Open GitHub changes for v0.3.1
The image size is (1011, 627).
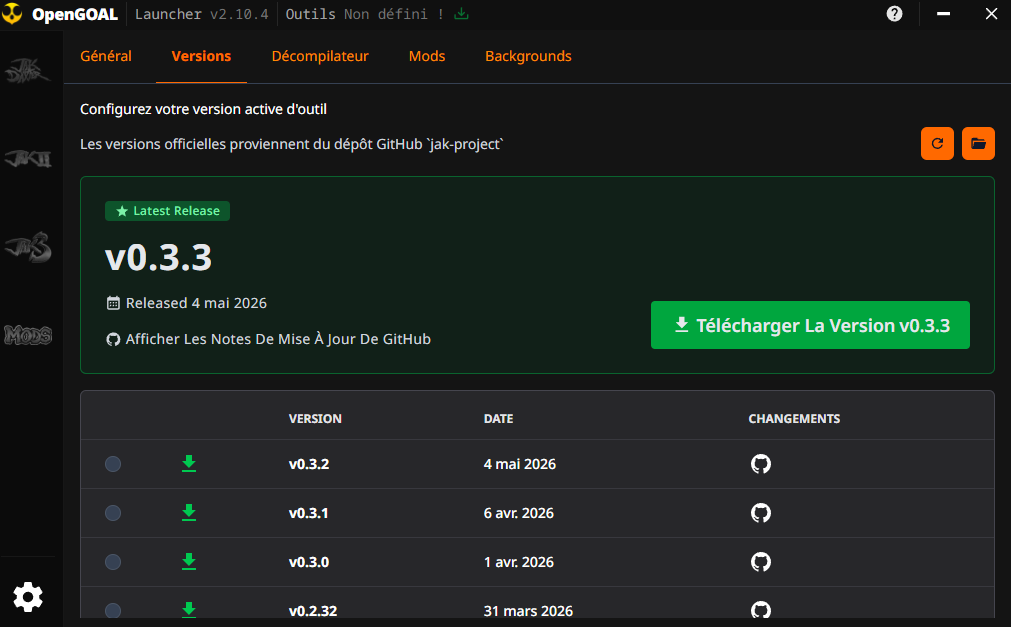click(761, 513)
